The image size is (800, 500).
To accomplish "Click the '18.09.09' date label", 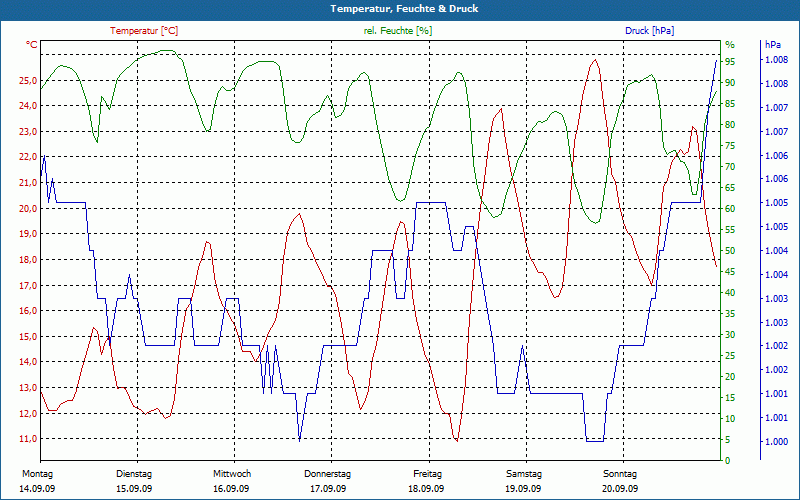I will tap(426, 489).
